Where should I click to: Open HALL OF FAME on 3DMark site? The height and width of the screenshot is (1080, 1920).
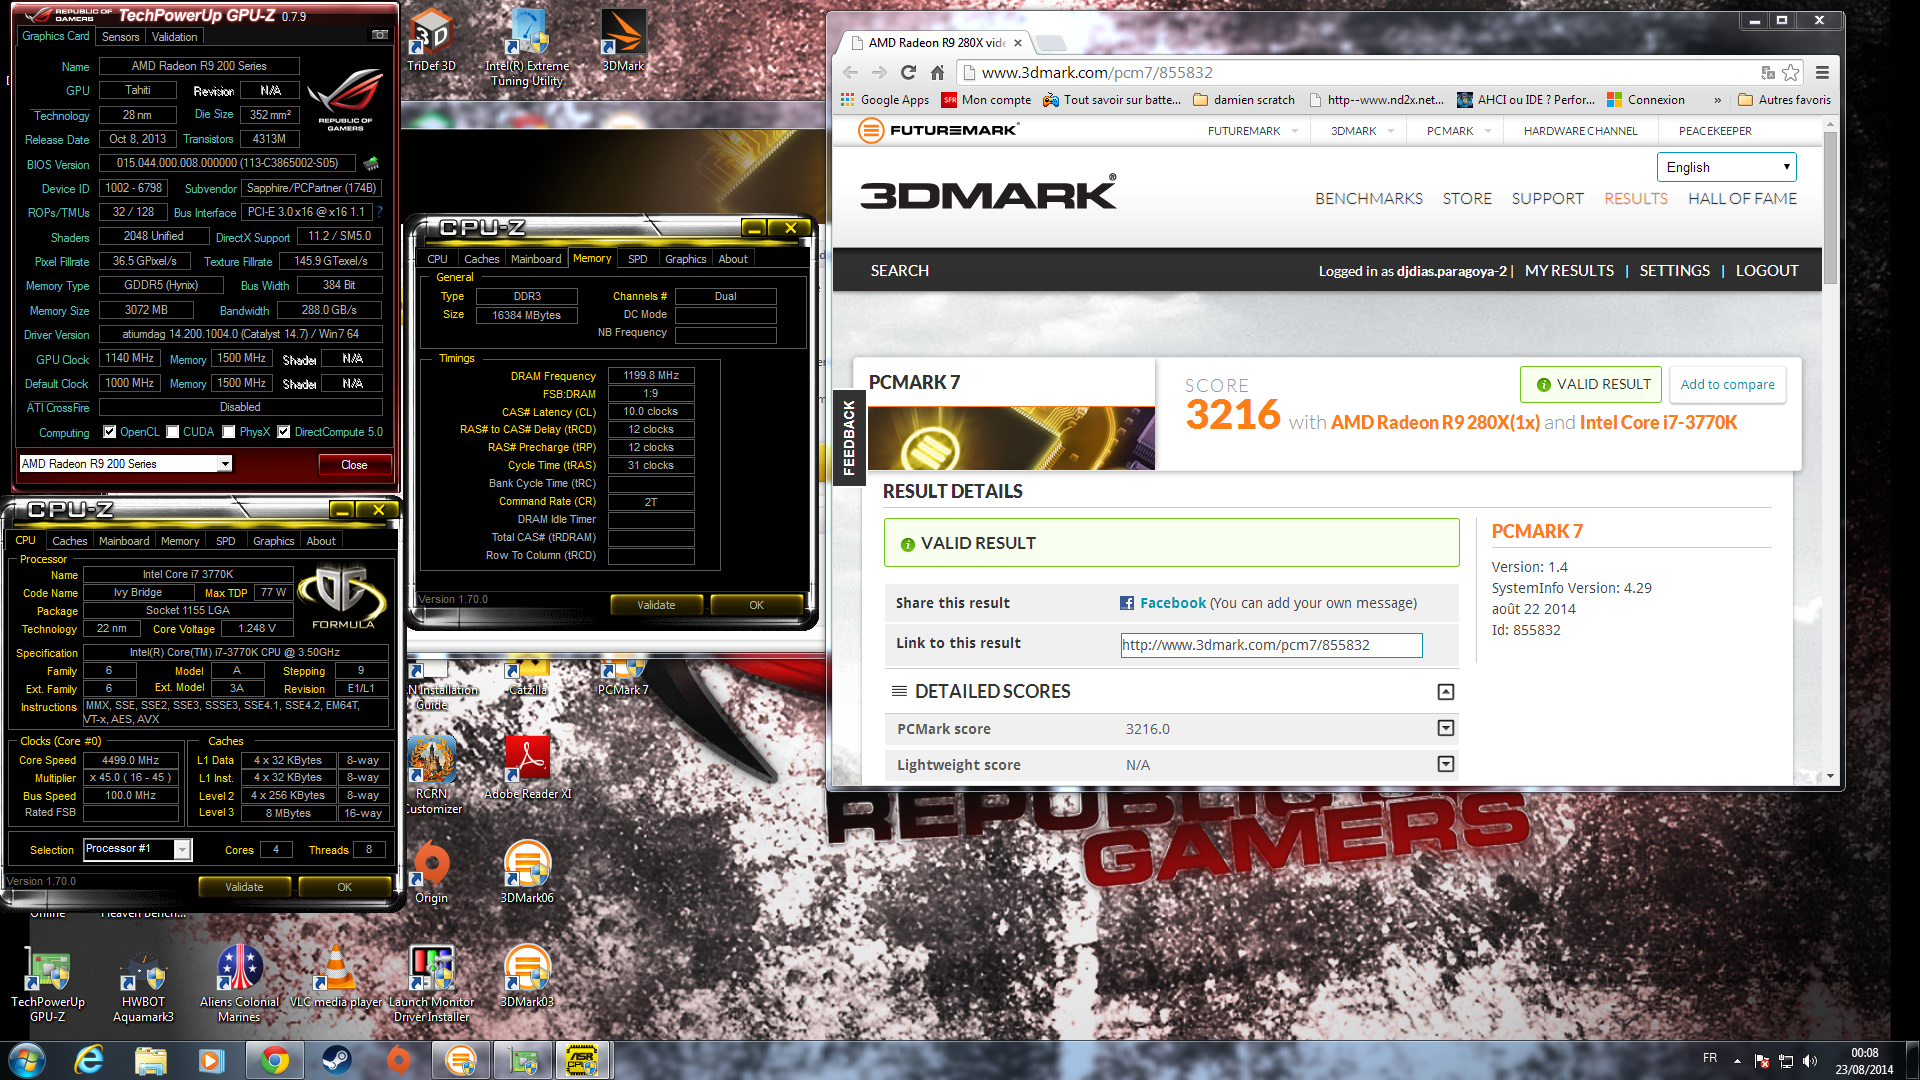click(x=1742, y=198)
